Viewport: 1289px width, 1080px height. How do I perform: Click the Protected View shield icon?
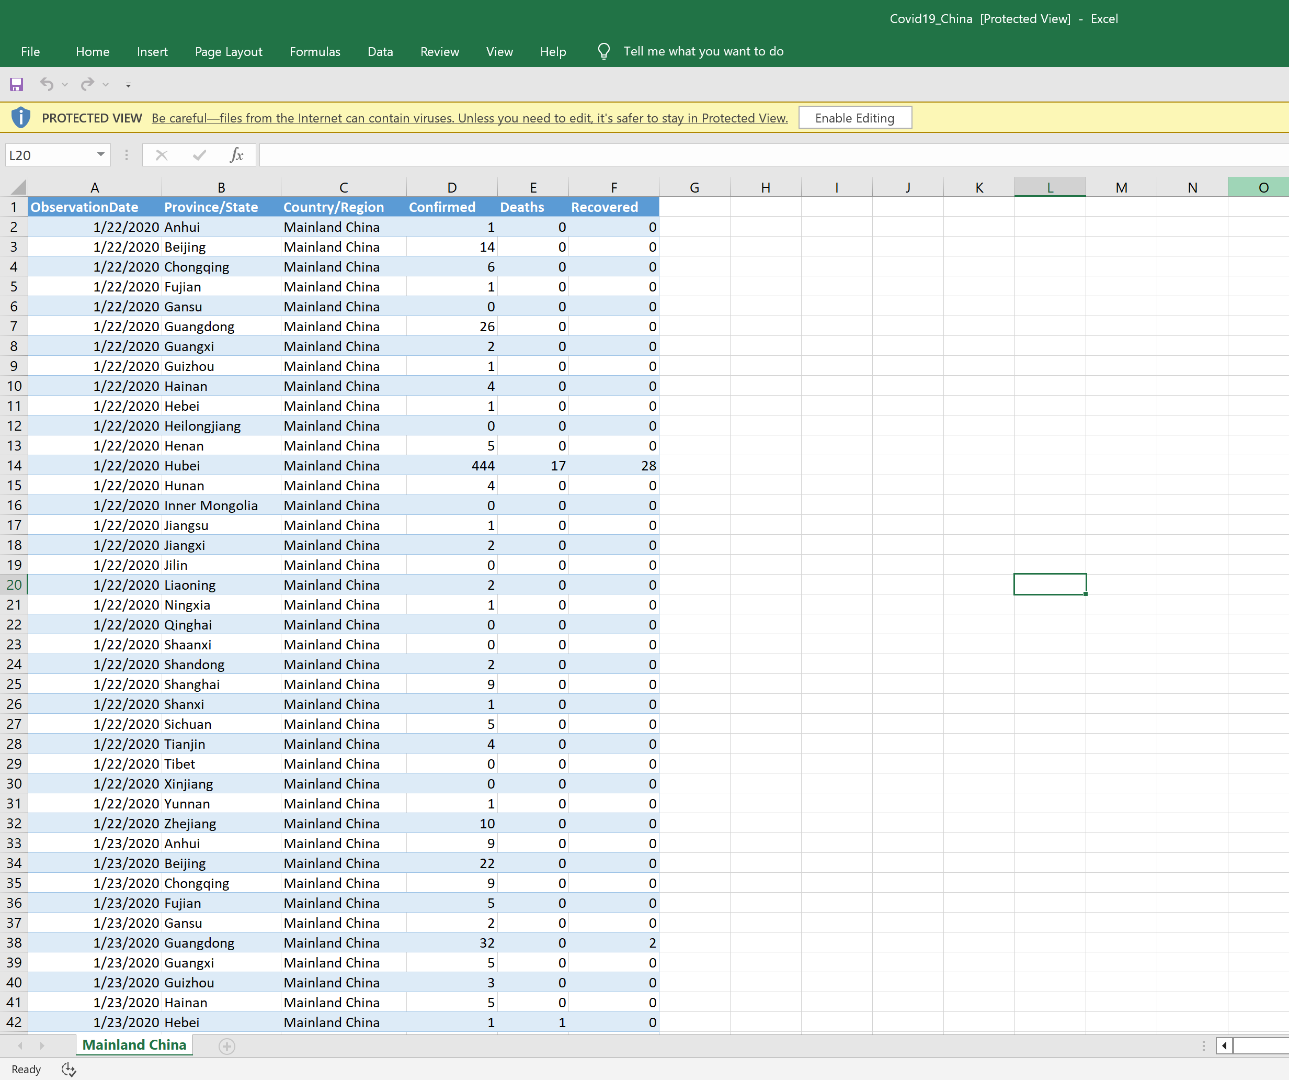pos(21,118)
